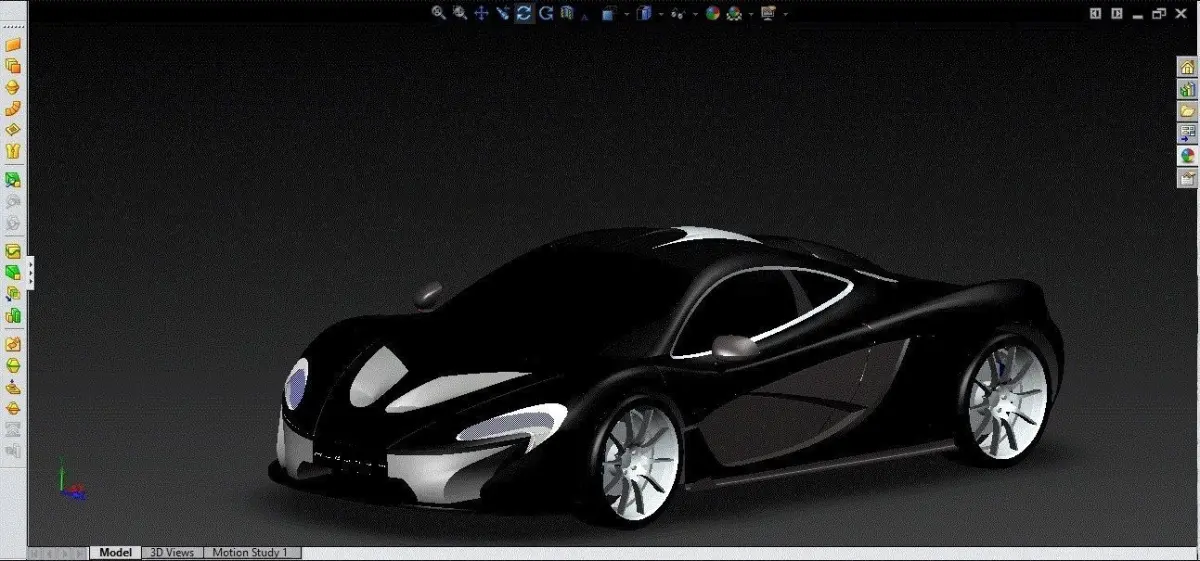Screen dimensions: 1200x561
Task: Click the Hide/Show Items glasses icon
Action: coord(678,13)
